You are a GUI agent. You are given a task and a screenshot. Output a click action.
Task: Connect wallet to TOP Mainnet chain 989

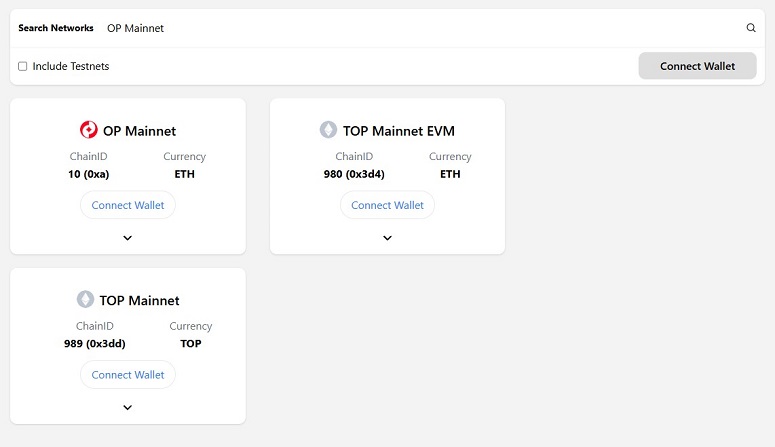click(x=128, y=375)
